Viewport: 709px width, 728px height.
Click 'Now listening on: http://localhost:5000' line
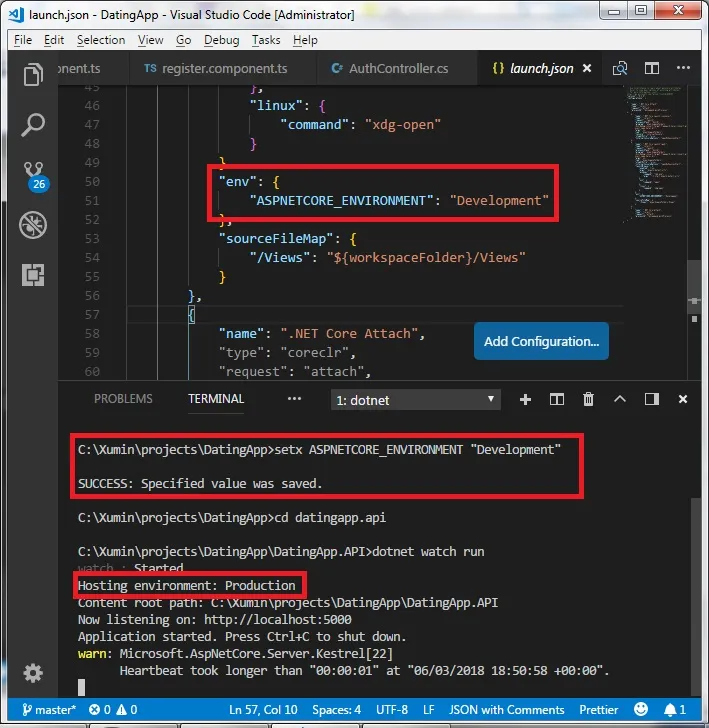pos(215,619)
